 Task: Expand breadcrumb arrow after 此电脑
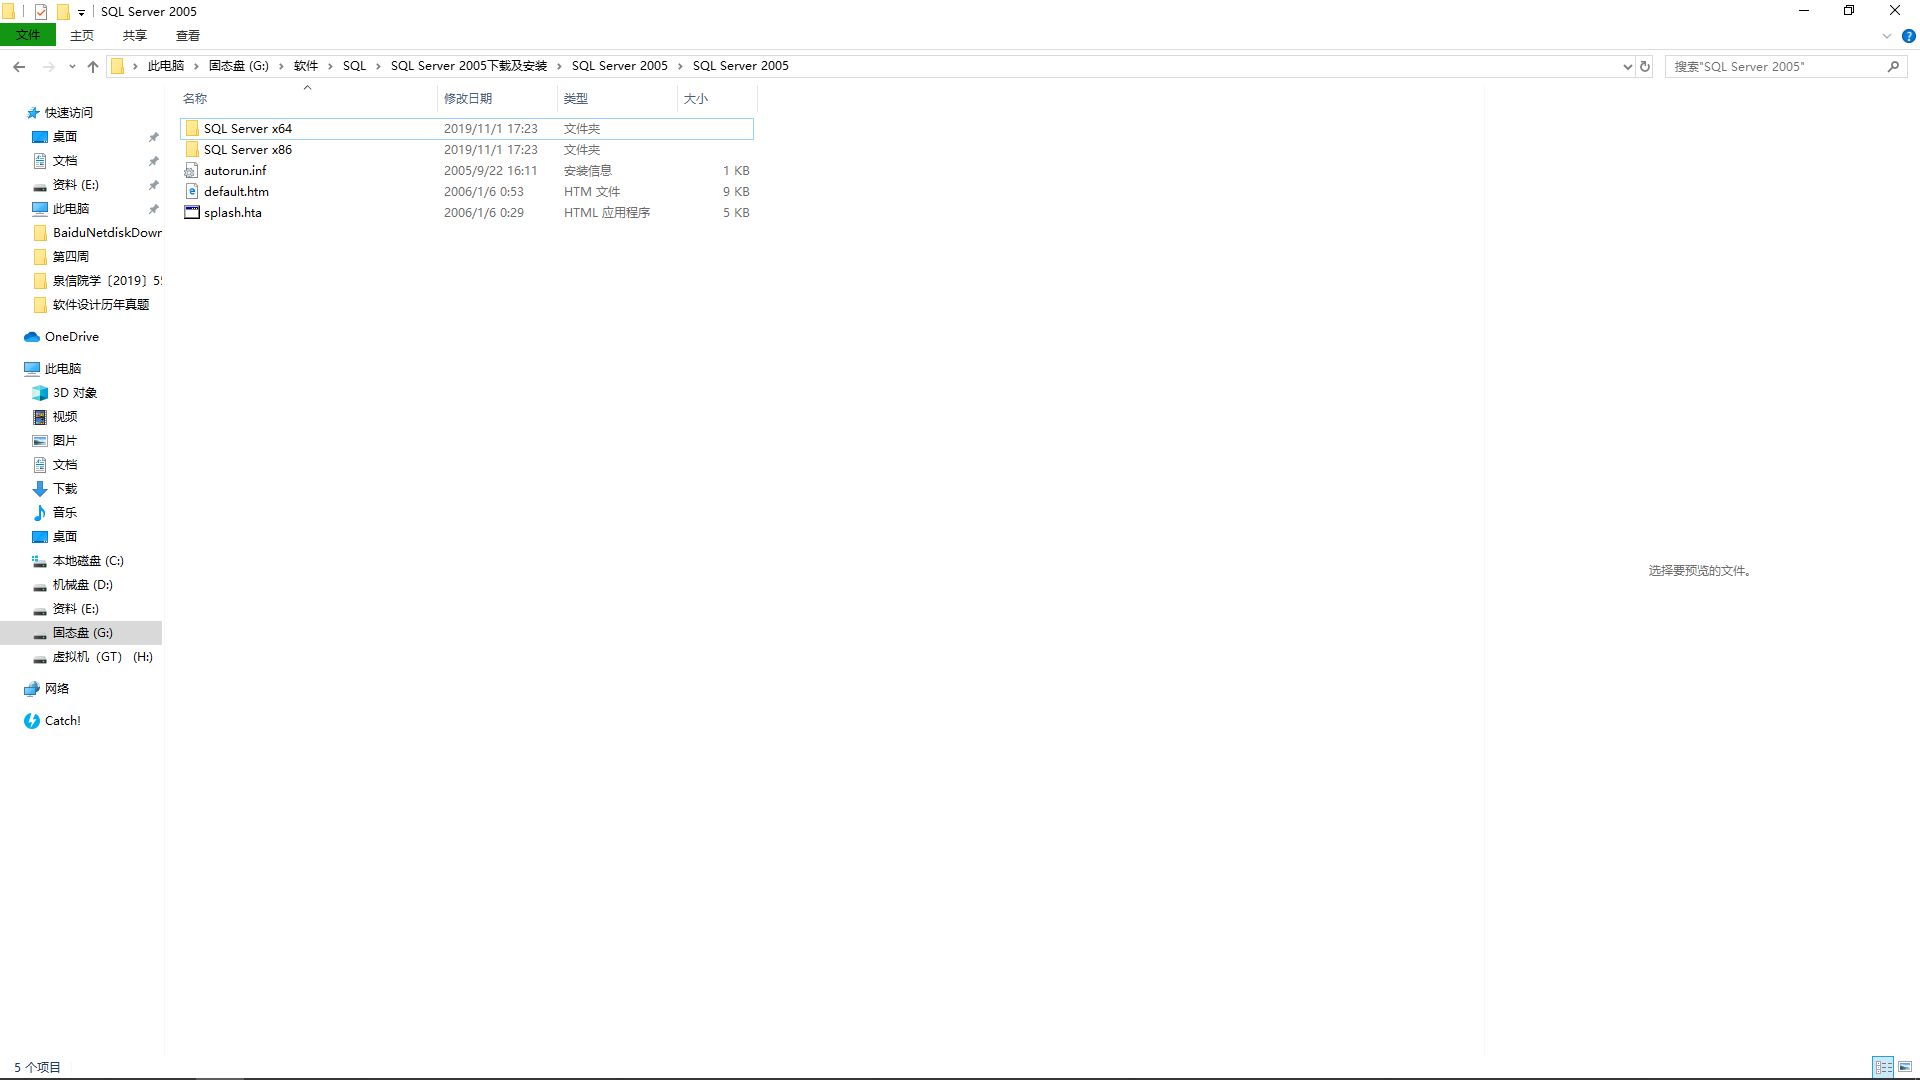[197, 67]
